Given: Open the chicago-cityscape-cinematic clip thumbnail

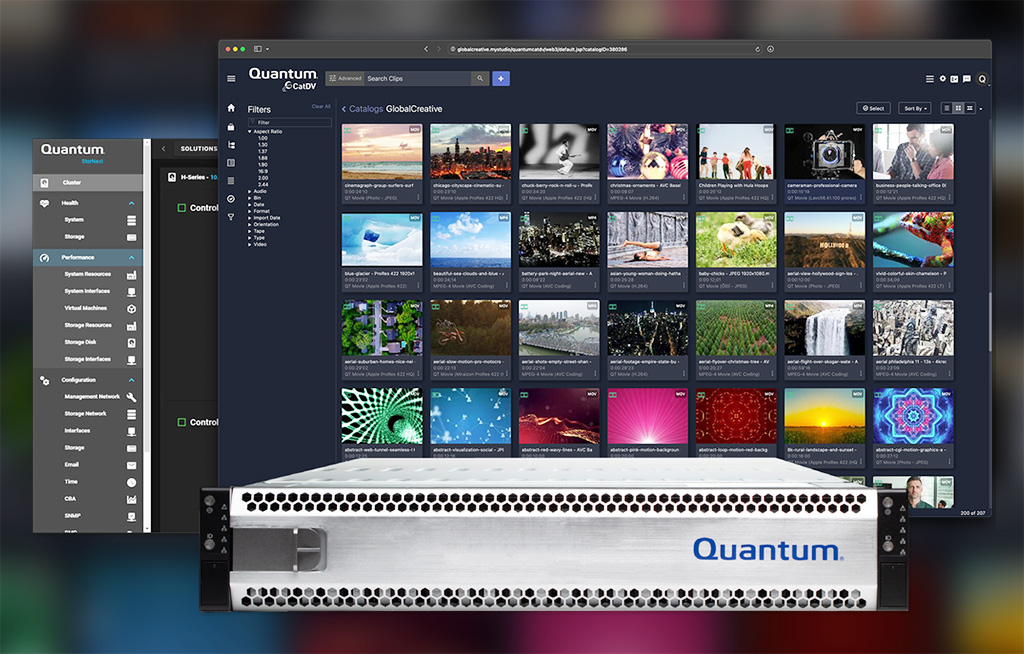Looking at the screenshot, I should pyautogui.click(x=470, y=152).
